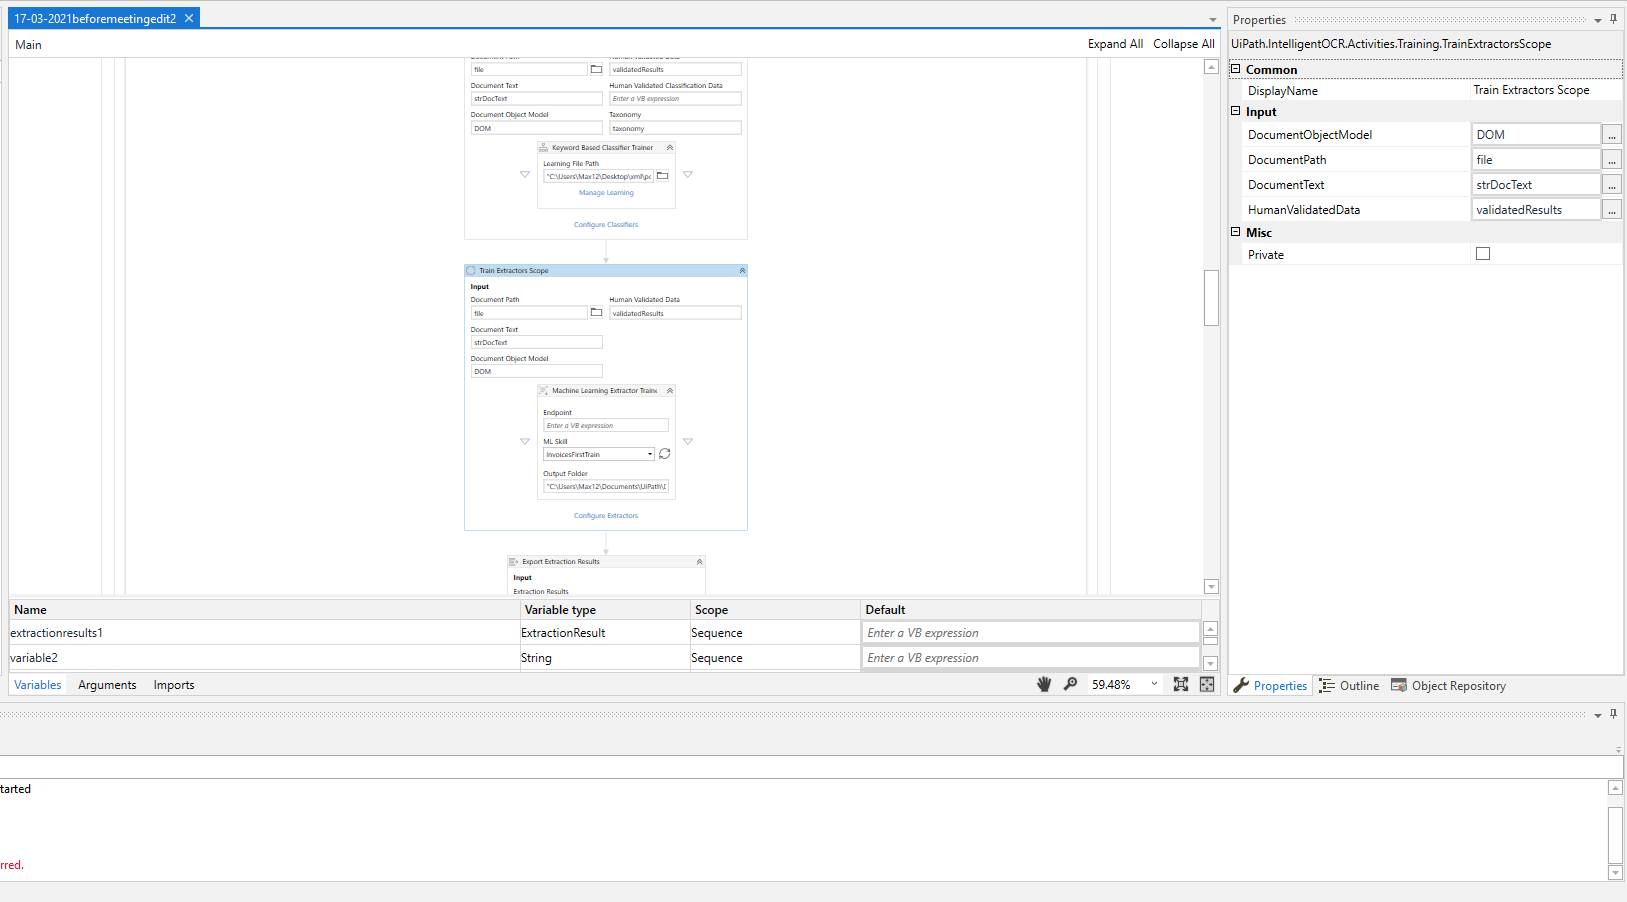Switch to the Variables tab
This screenshot has height=902, width=1627.
click(x=38, y=685)
